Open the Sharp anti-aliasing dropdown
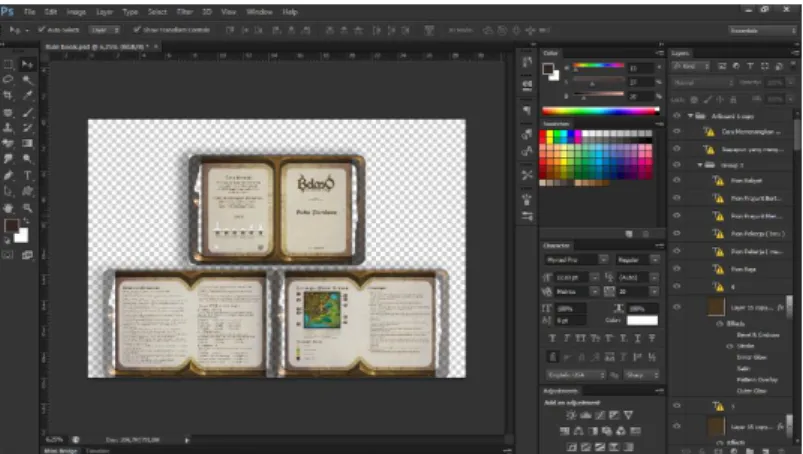The image size is (803, 454). point(641,375)
